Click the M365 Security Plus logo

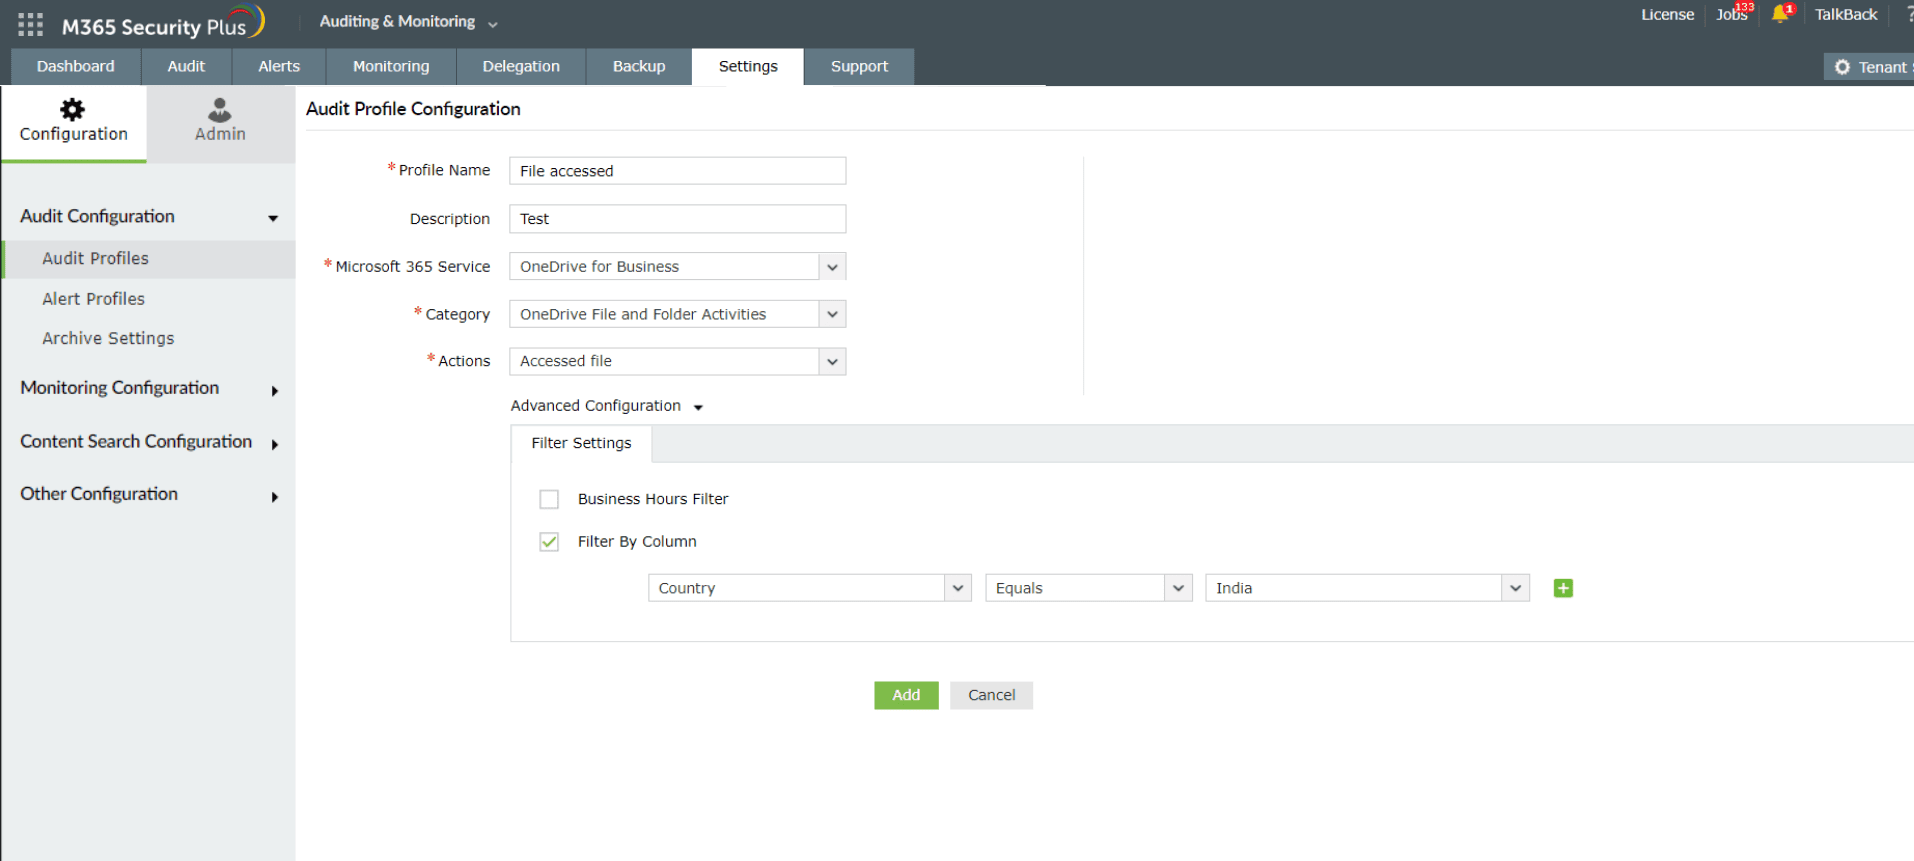point(163,24)
